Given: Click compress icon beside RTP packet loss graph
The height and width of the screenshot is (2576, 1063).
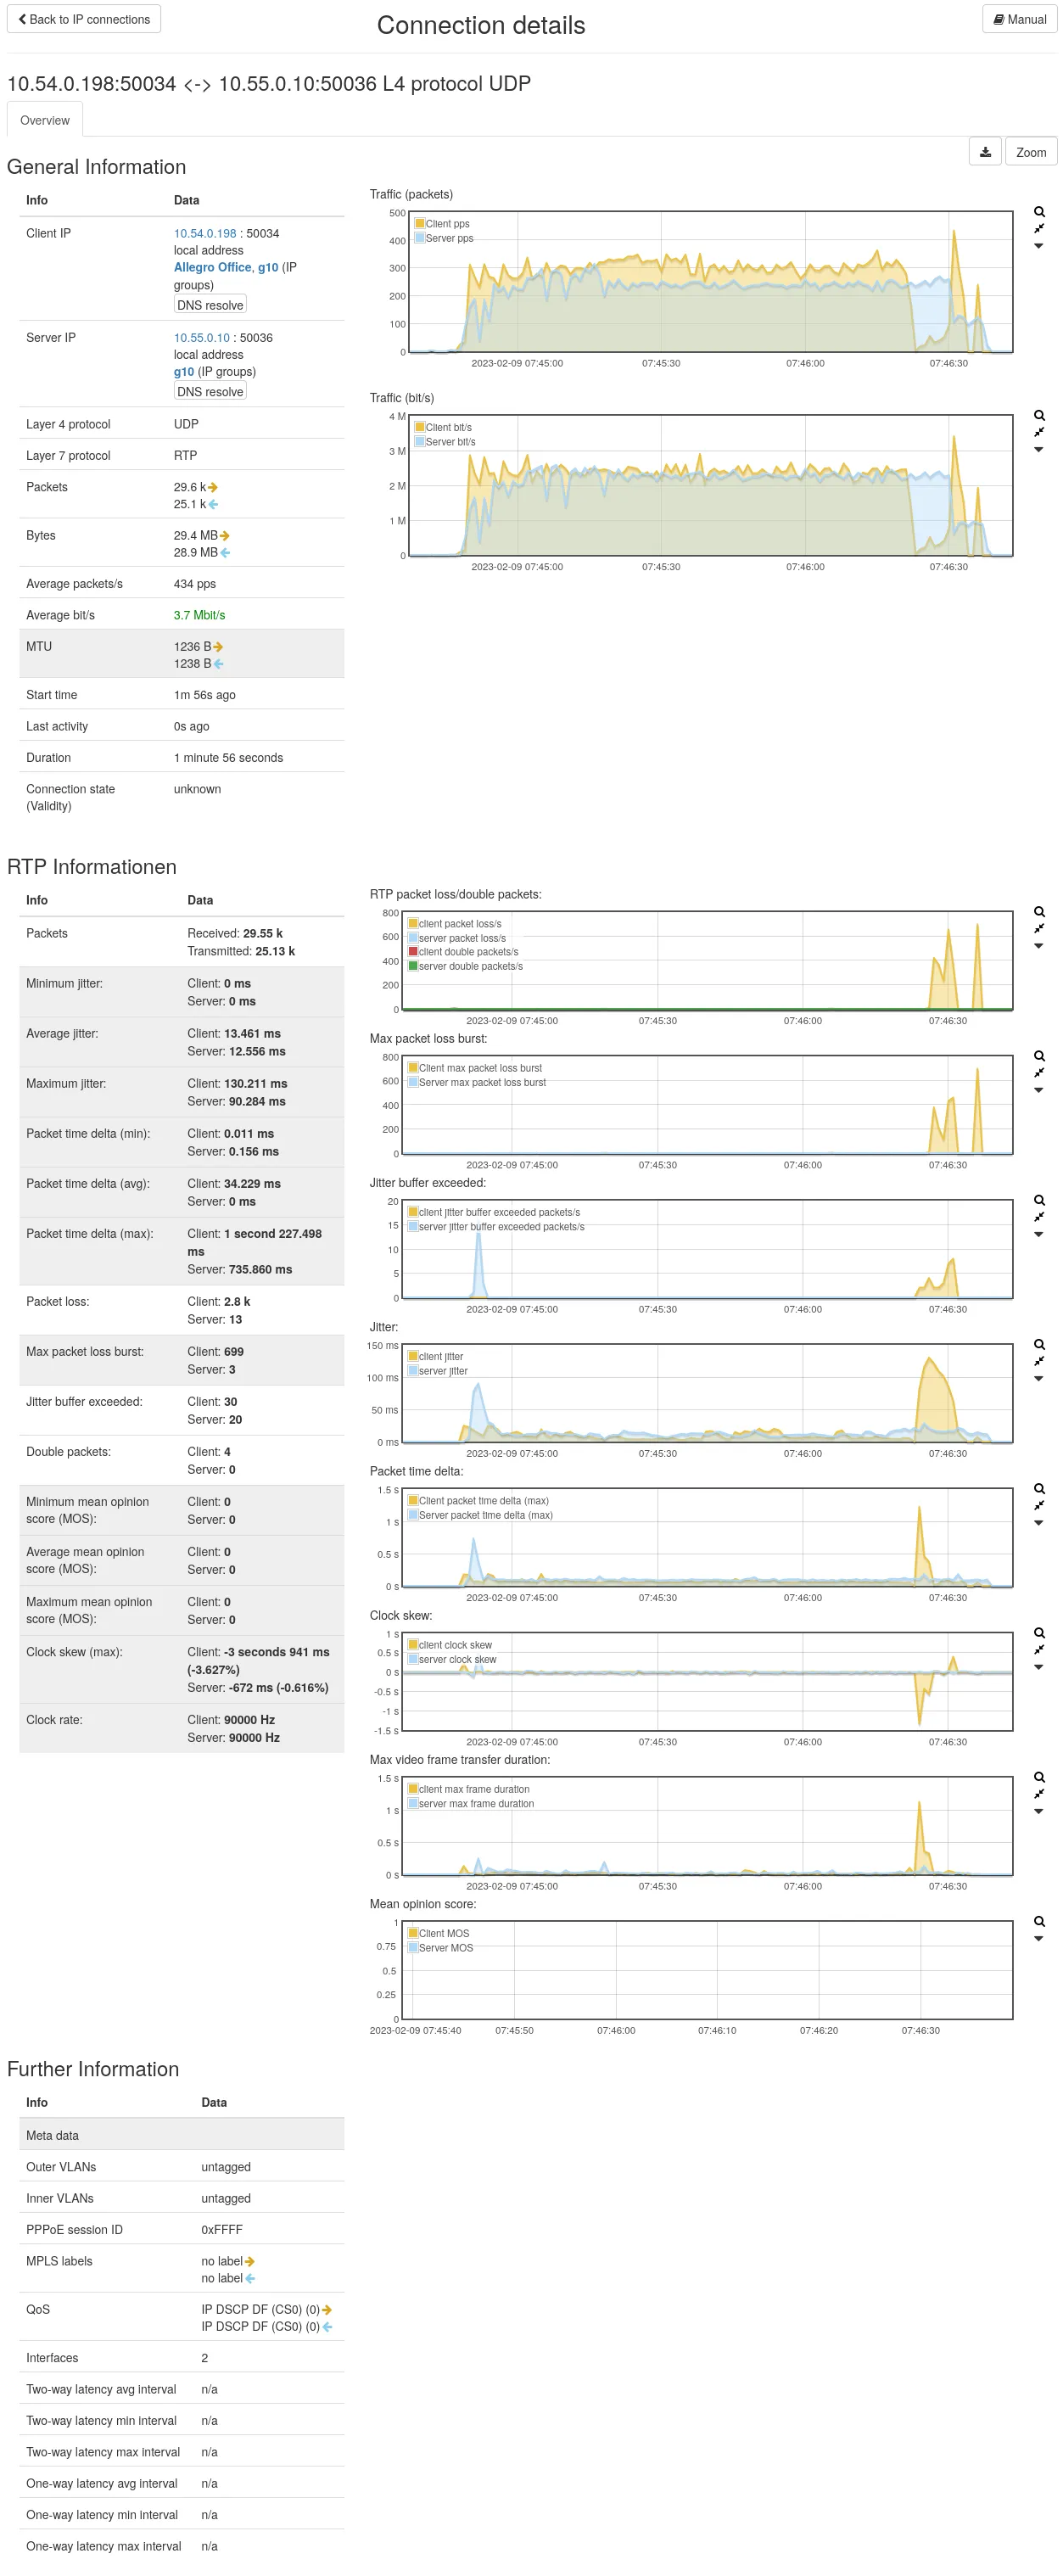Looking at the screenshot, I should (1039, 928).
